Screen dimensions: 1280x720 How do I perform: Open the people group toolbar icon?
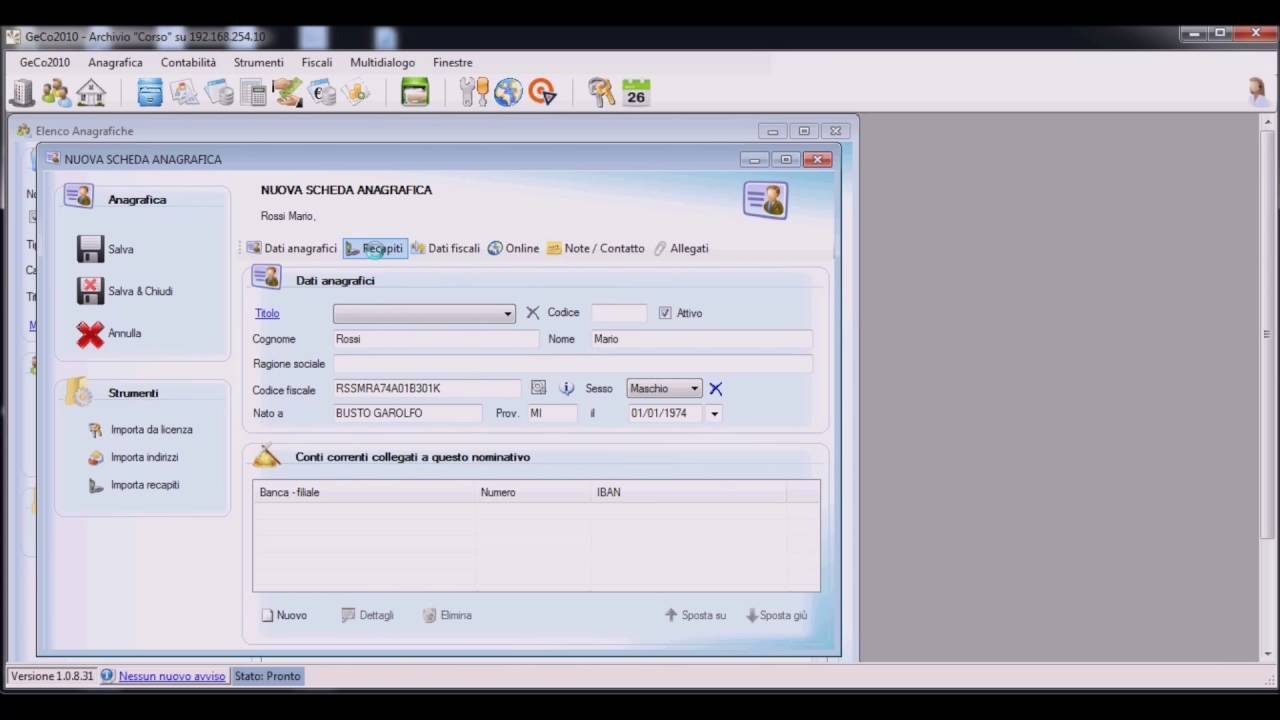pyautogui.click(x=56, y=93)
